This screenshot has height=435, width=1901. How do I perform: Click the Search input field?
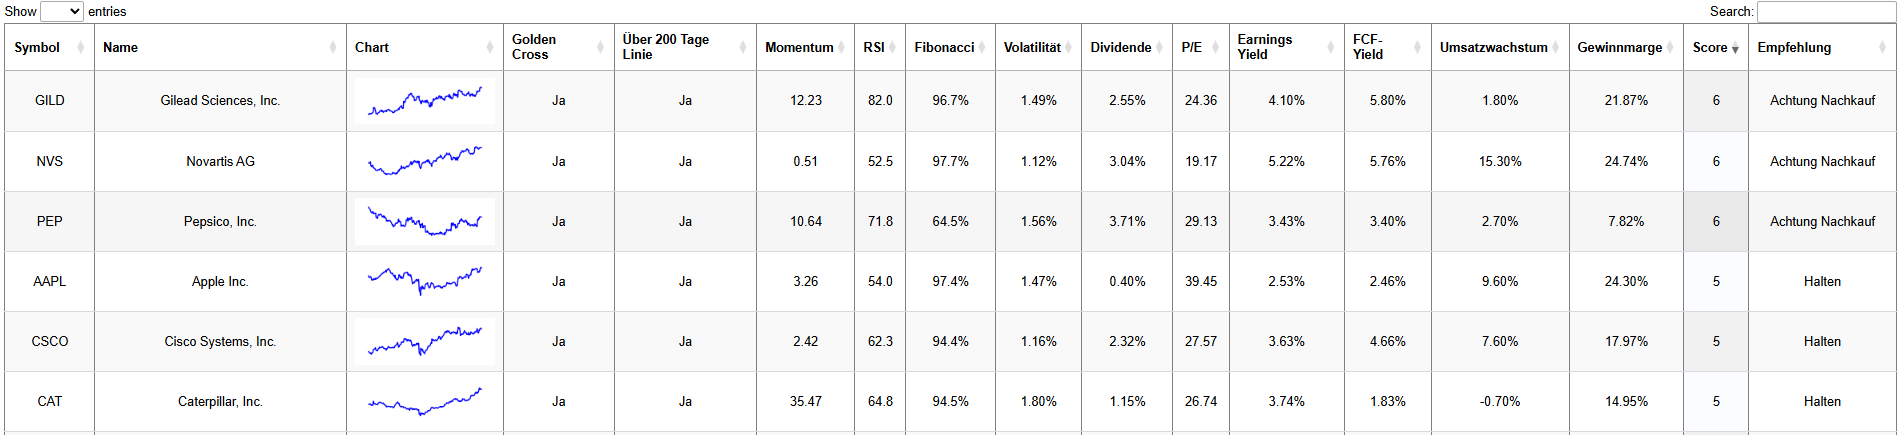click(1825, 11)
